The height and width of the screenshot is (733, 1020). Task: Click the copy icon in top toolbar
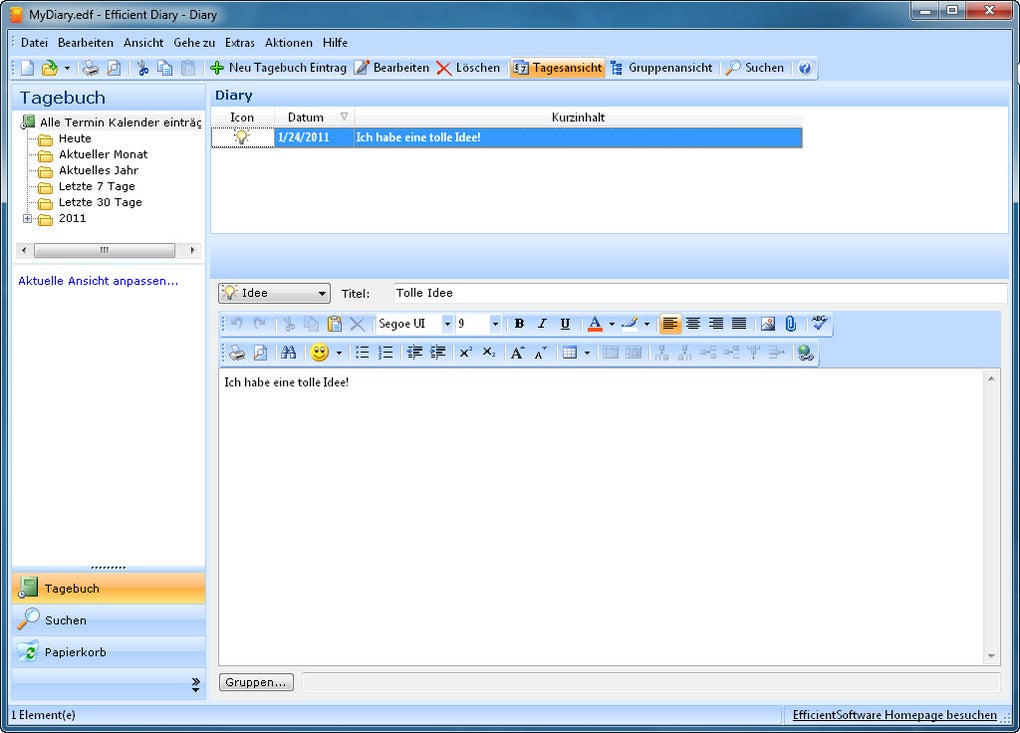tap(165, 68)
